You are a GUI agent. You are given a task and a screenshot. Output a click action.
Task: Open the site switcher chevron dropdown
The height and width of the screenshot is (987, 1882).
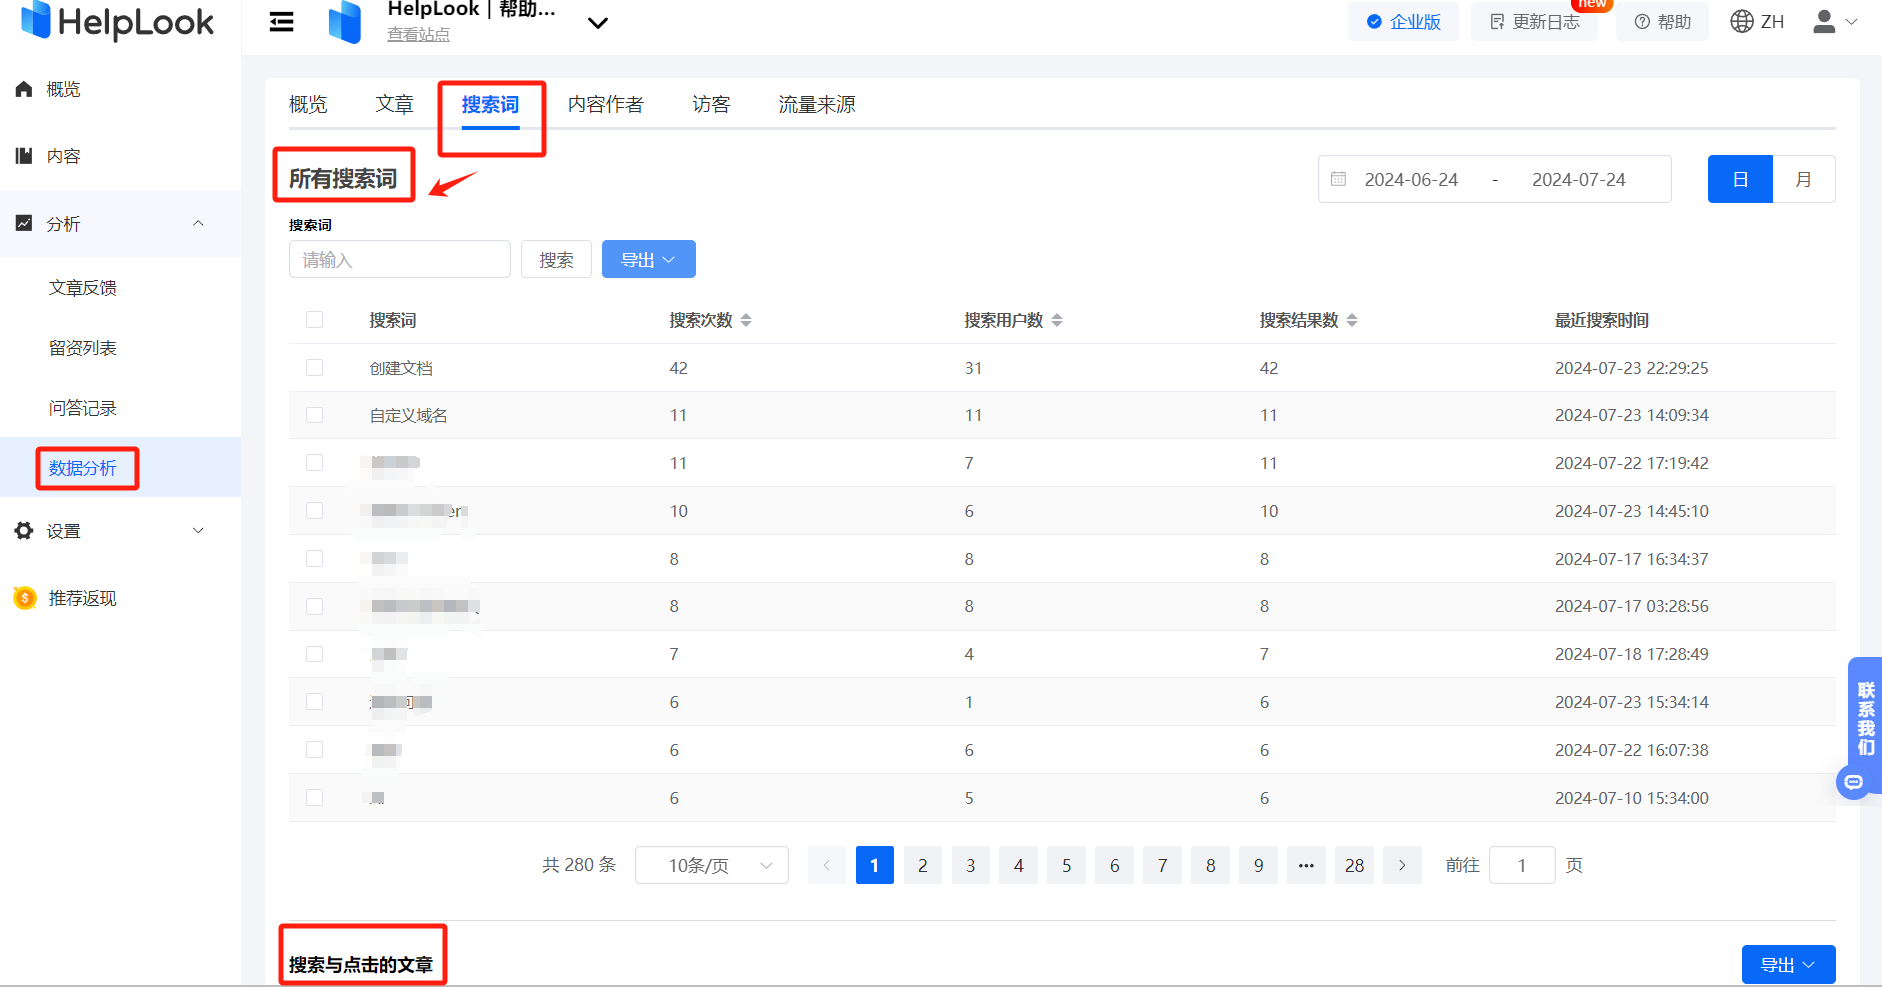[x=598, y=23]
